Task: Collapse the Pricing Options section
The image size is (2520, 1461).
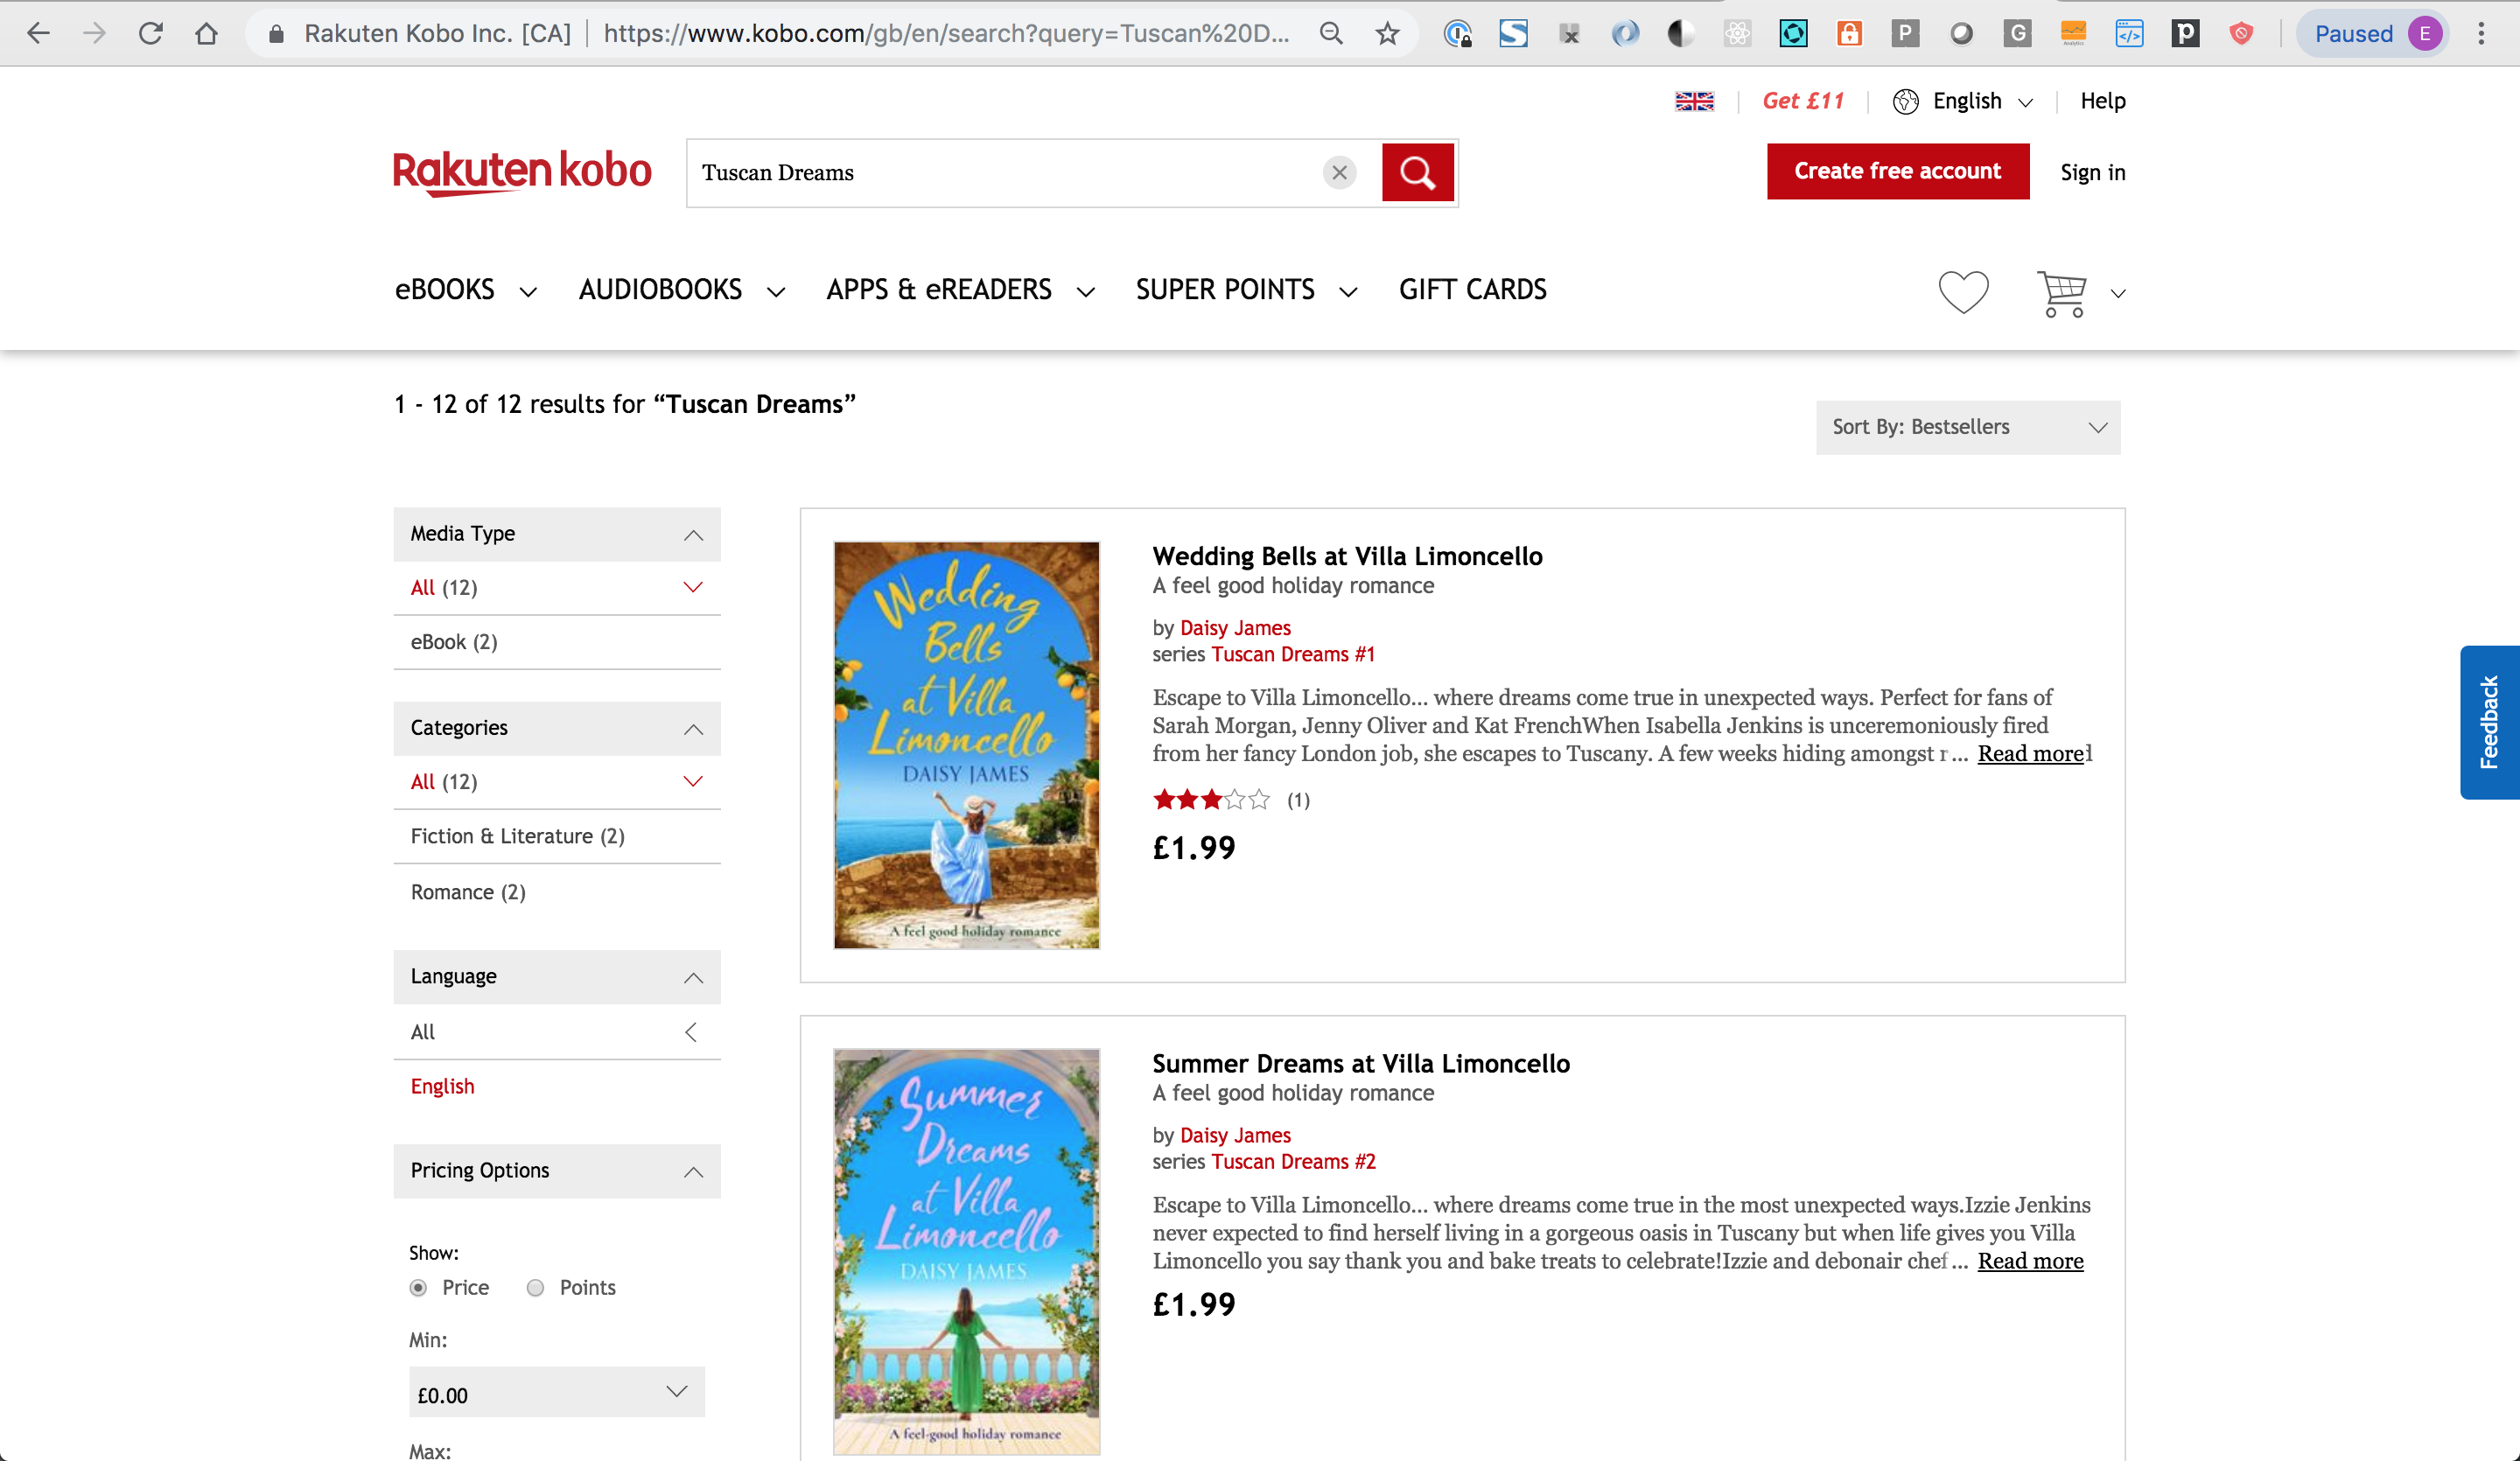Action: 557,1171
